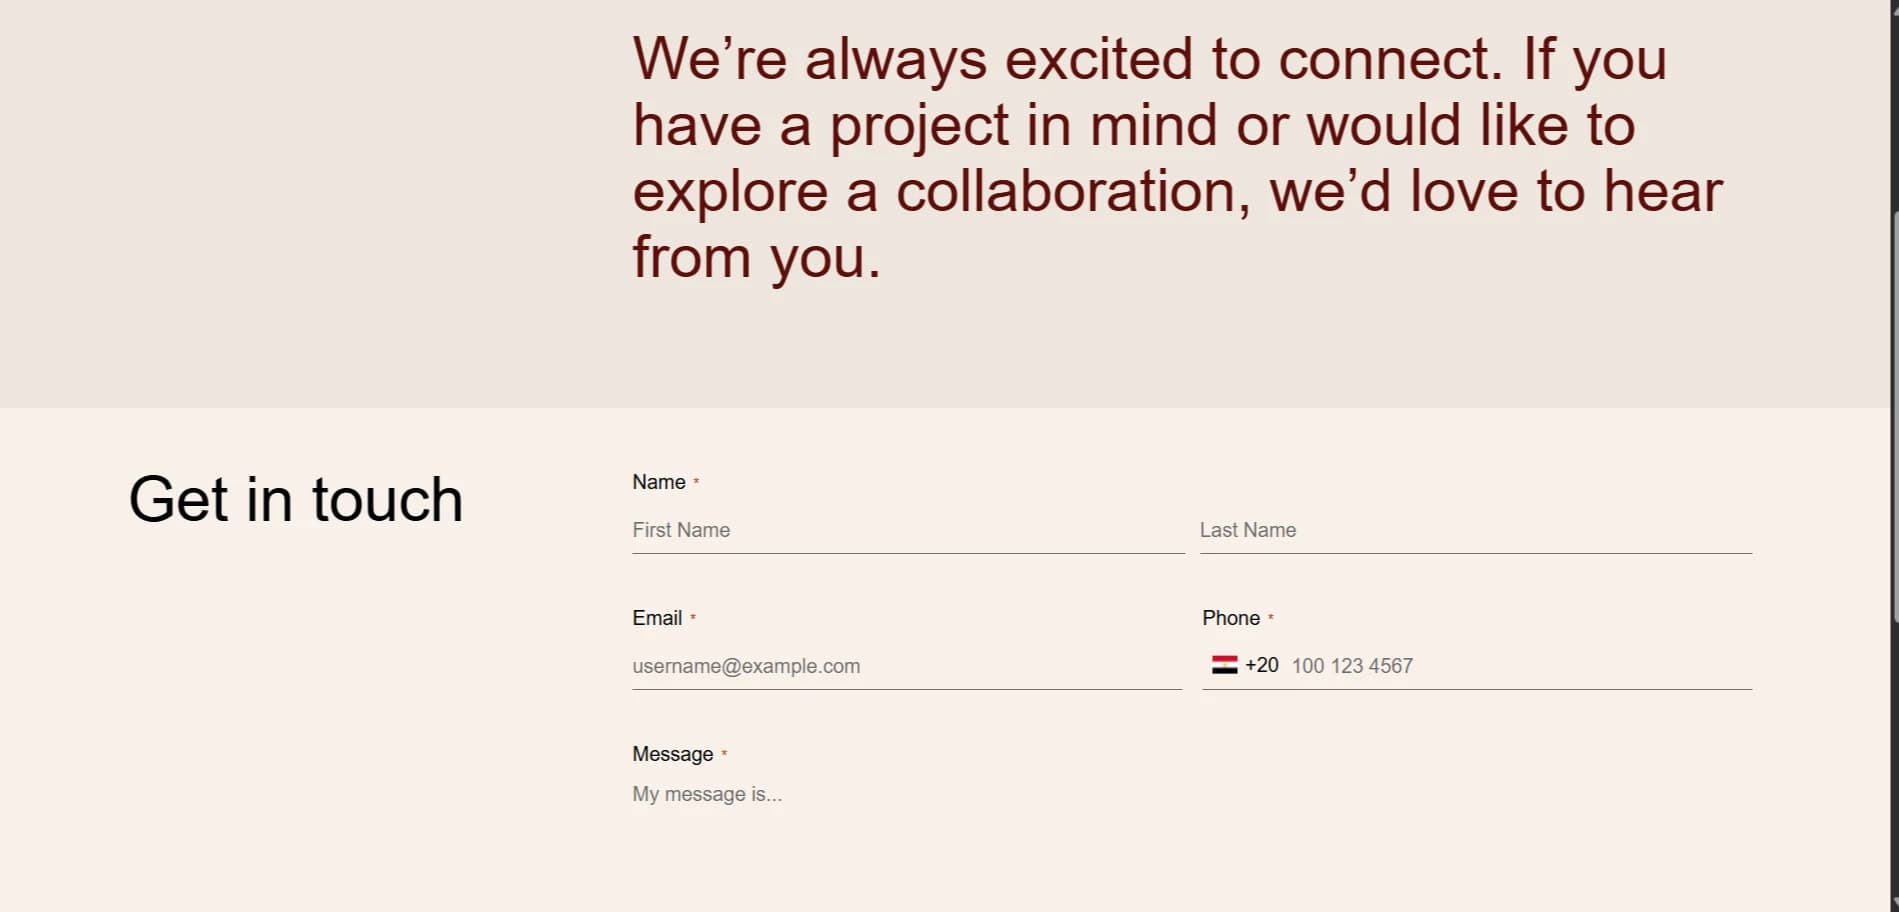Click the red asterisk after Phone label
1899x912 pixels.
coord(1270,618)
